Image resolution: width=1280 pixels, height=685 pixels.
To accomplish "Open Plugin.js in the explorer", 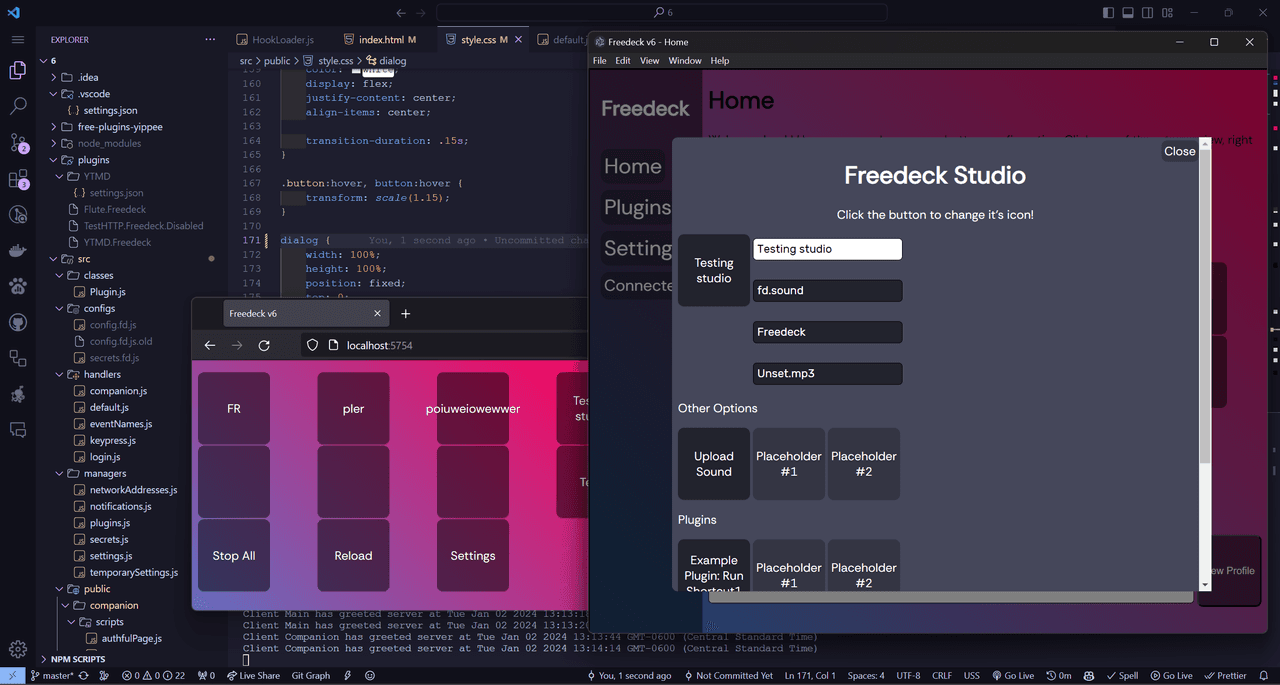I will click(108, 292).
